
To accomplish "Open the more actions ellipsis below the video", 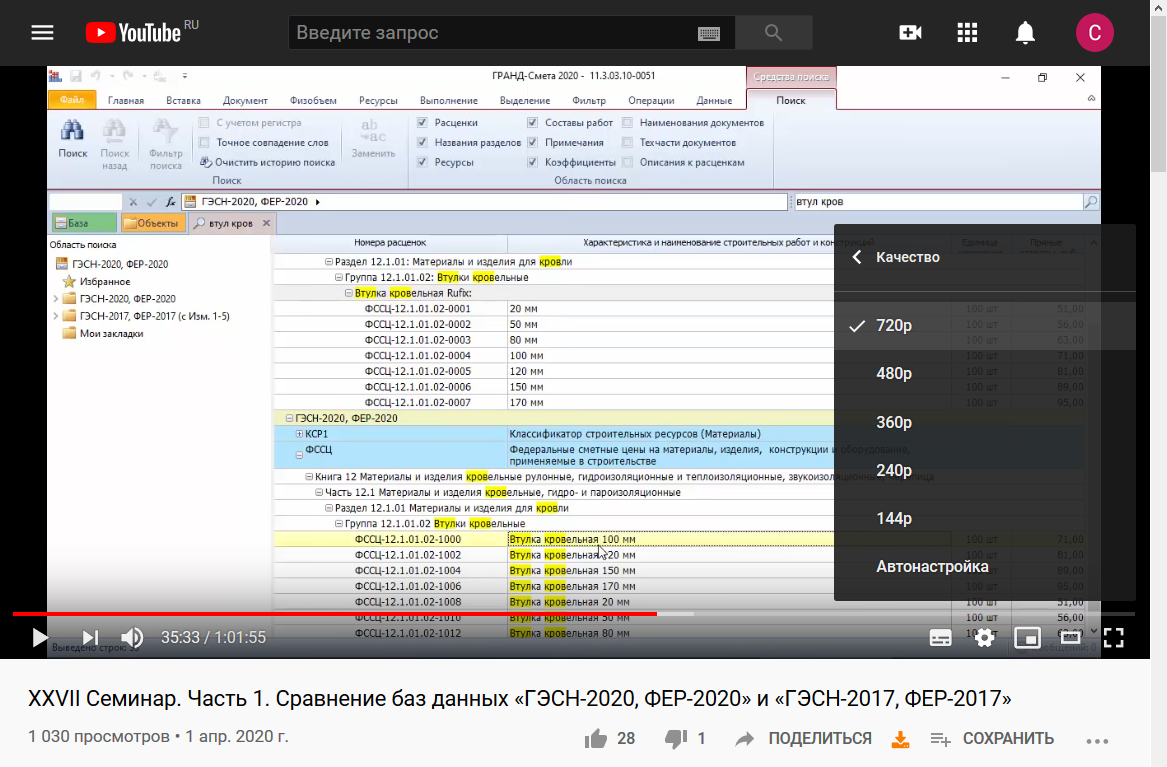I will click(1097, 740).
